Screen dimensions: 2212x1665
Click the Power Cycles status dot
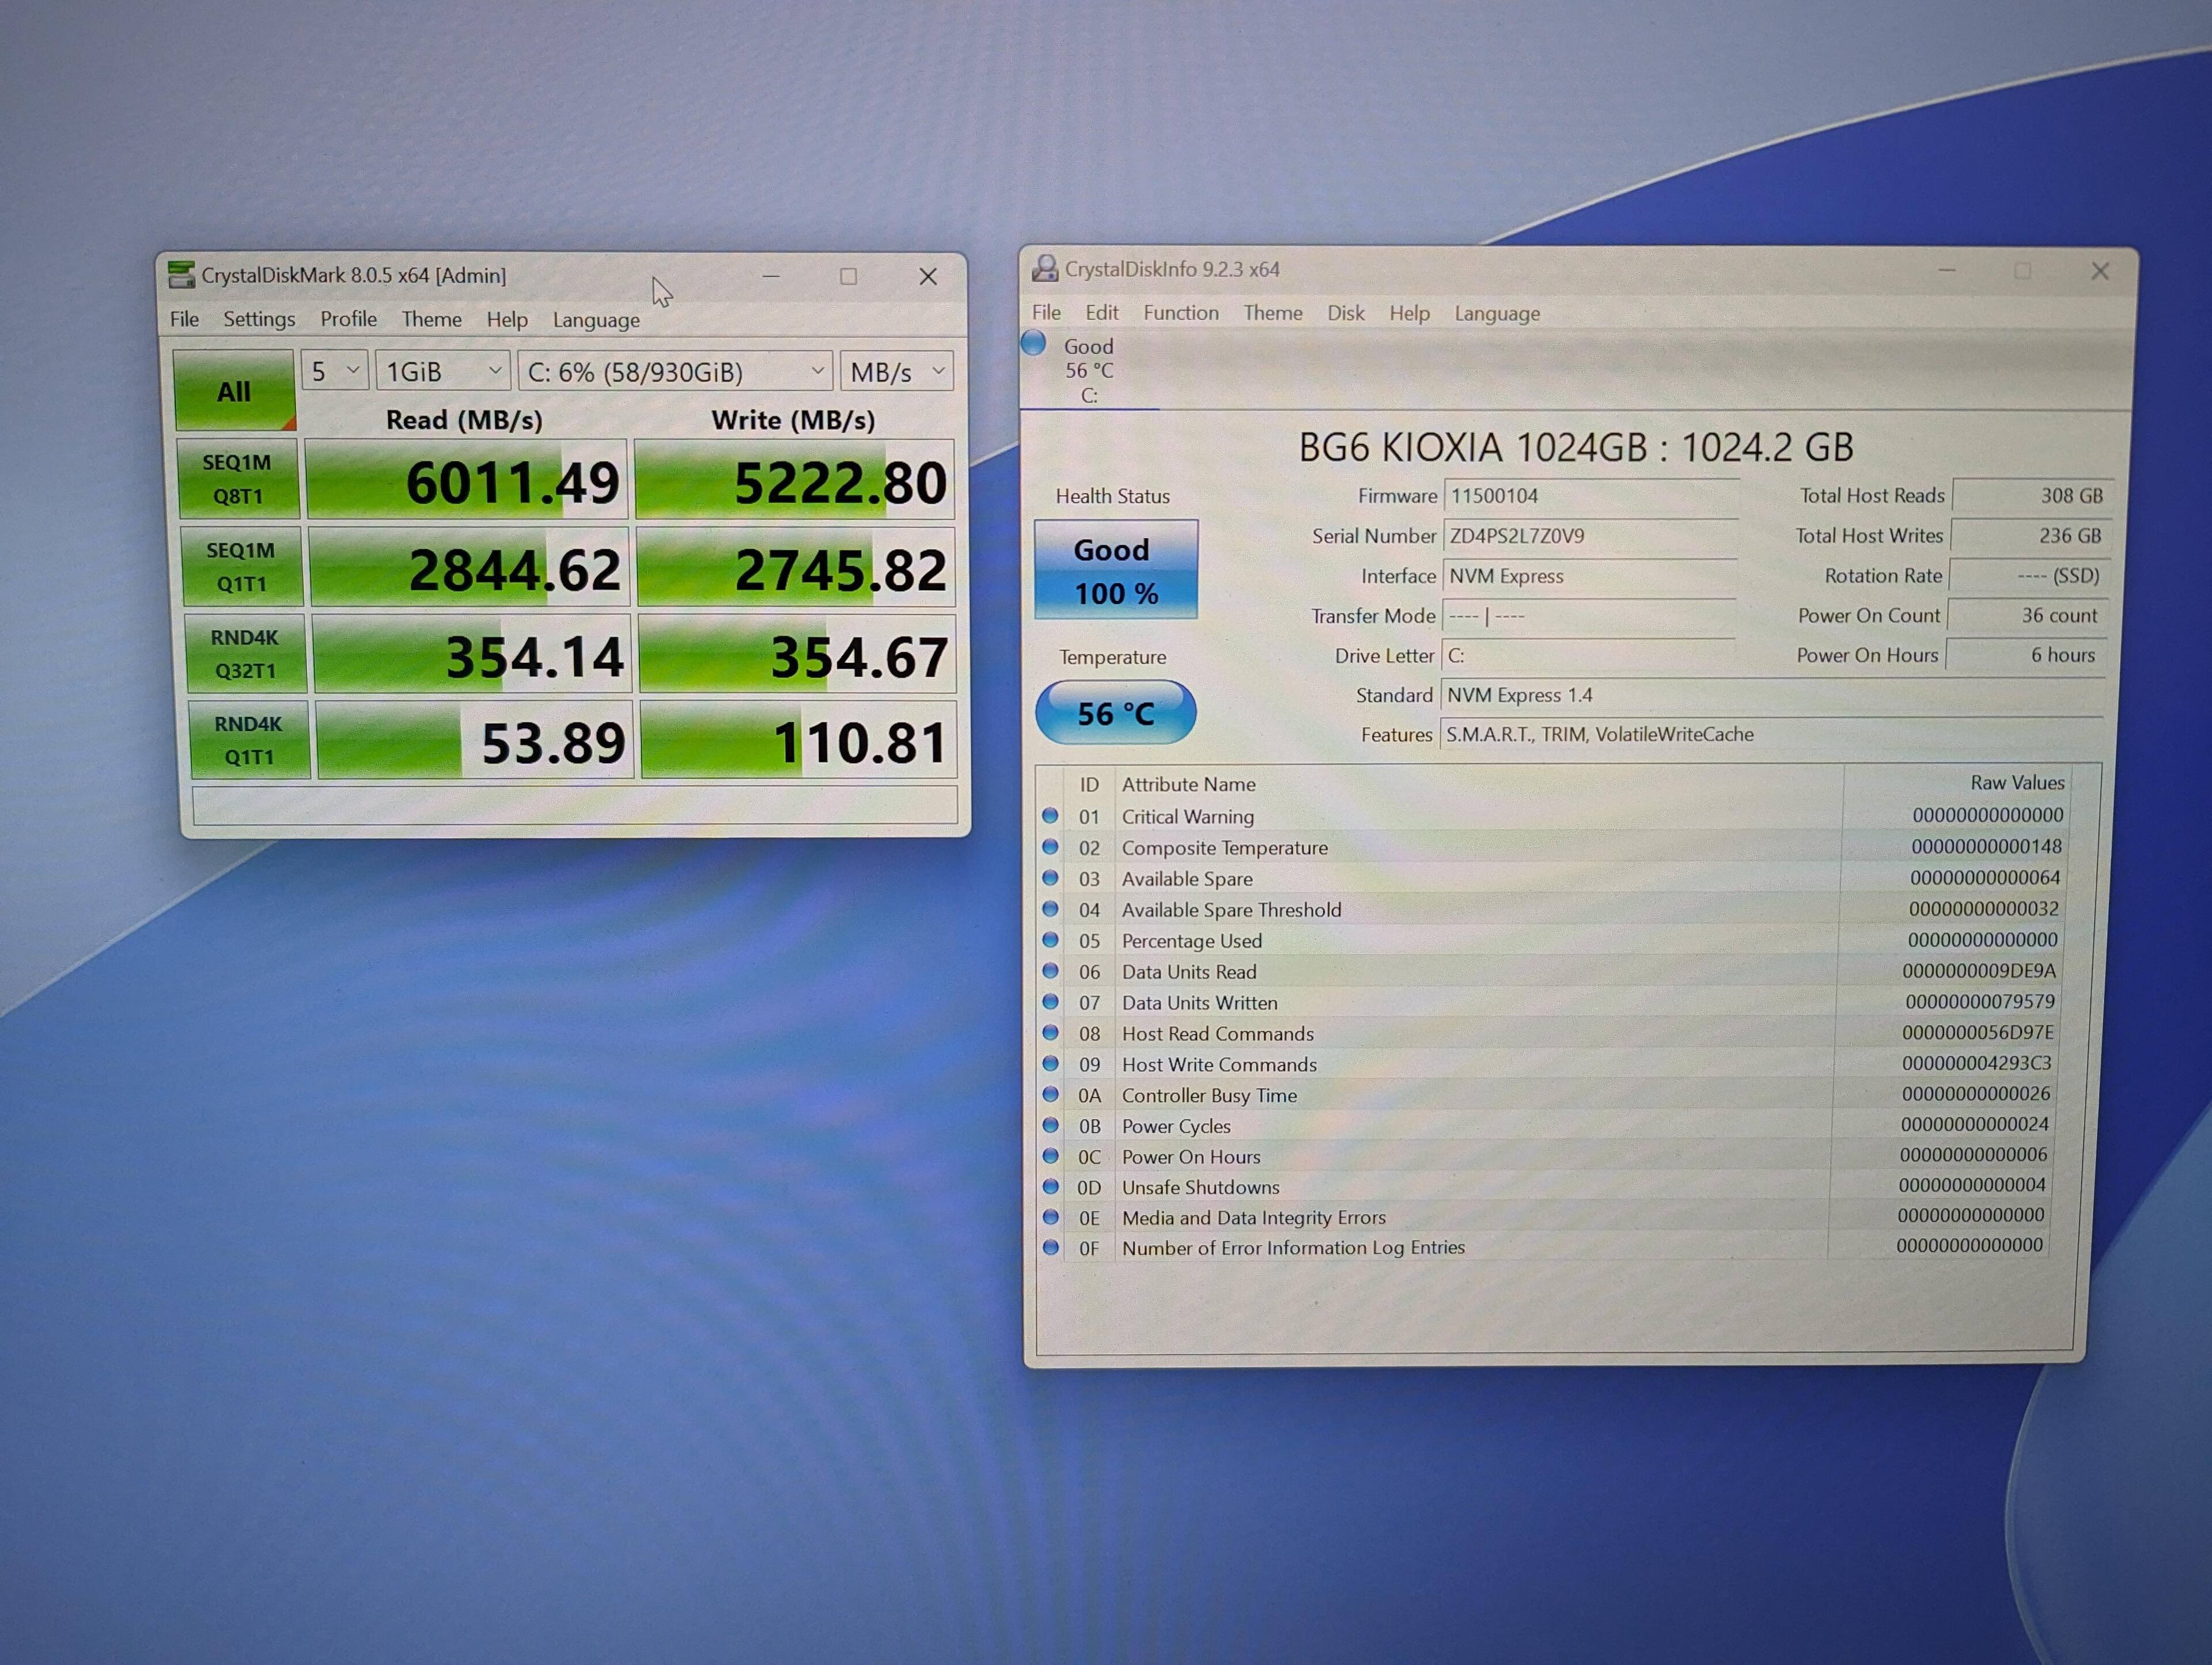(x=1050, y=1125)
